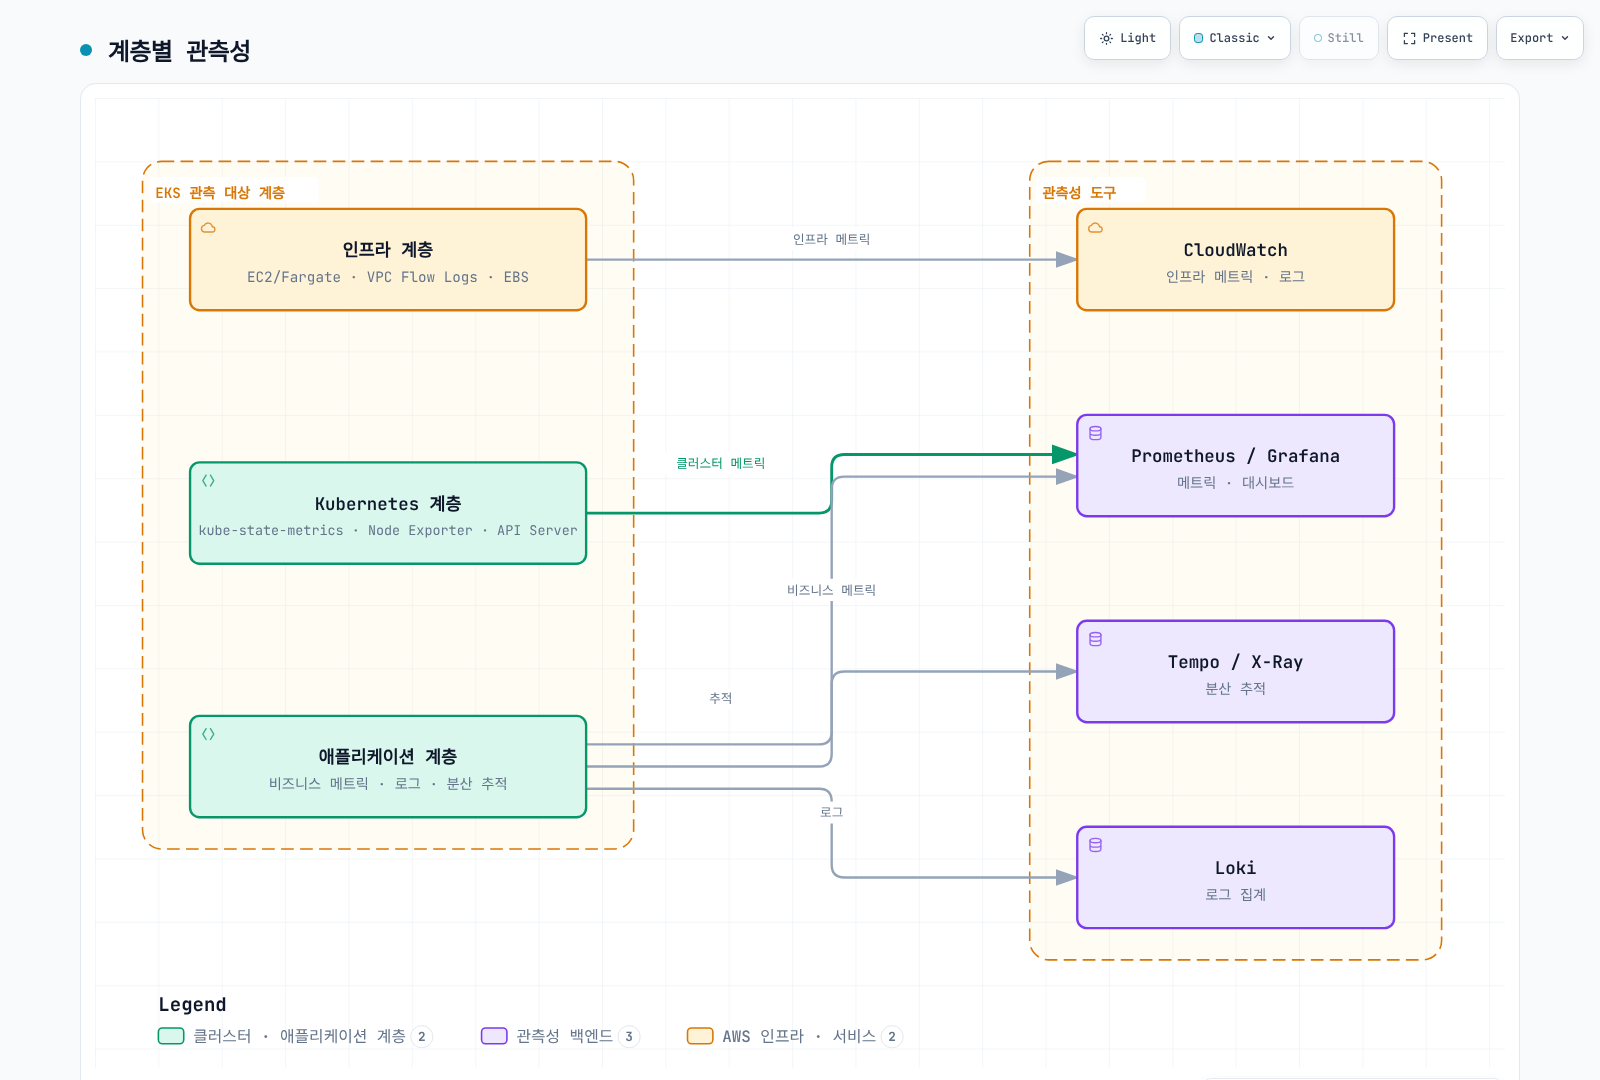Click the green 클러스터 · 애플리케이션 계층 legend swatch
This screenshot has height=1080, width=1600.
171,1036
